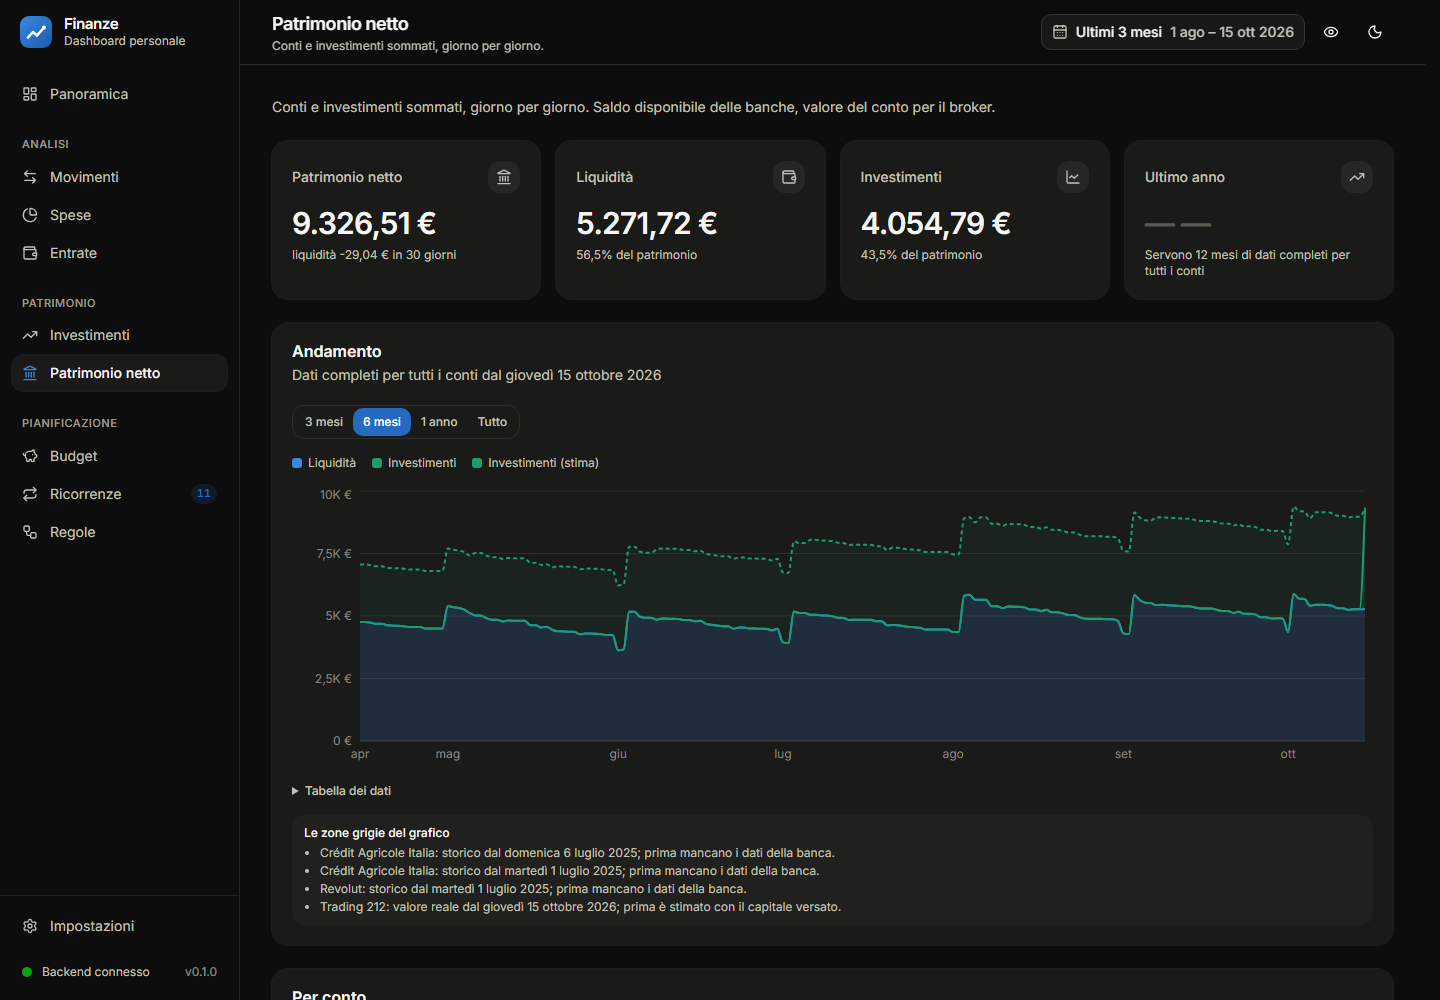
Task: Click the Ricorrenze repeat icon
Action: [x=30, y=494]
